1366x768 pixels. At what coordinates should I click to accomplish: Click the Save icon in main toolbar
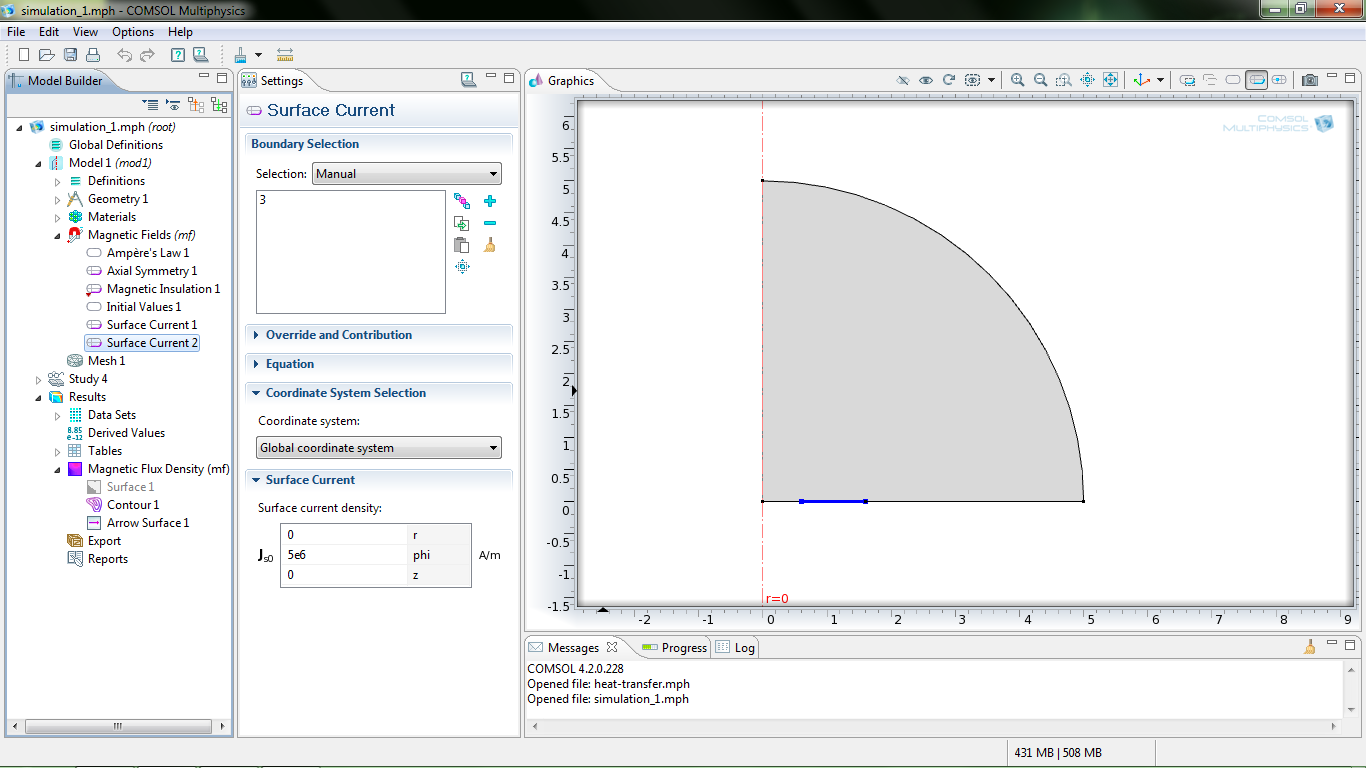pyautogui.click(x=71, y=55)
